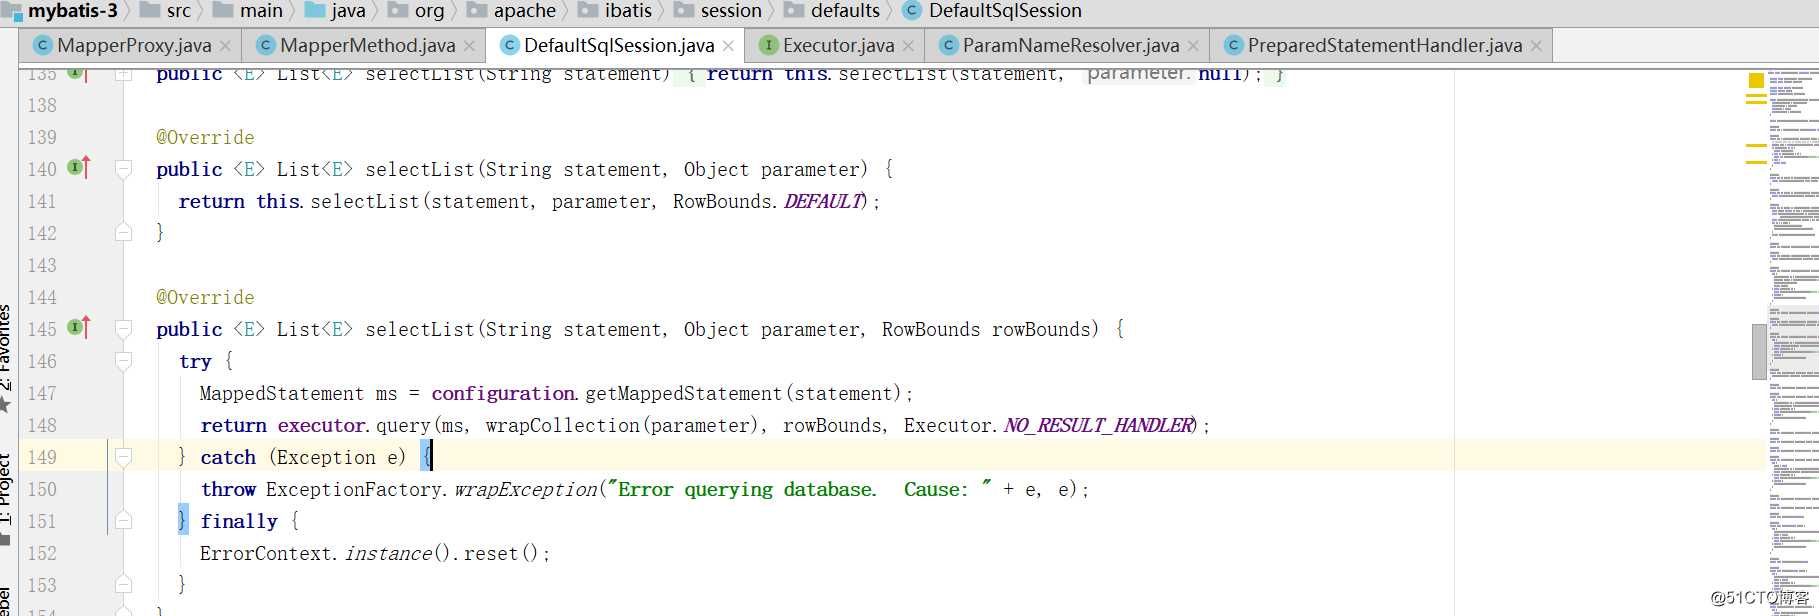Click the DefaultSqlSession class breadcrumb
Viewport: 1819px width, 616px height.
click(x=992, y=11)
